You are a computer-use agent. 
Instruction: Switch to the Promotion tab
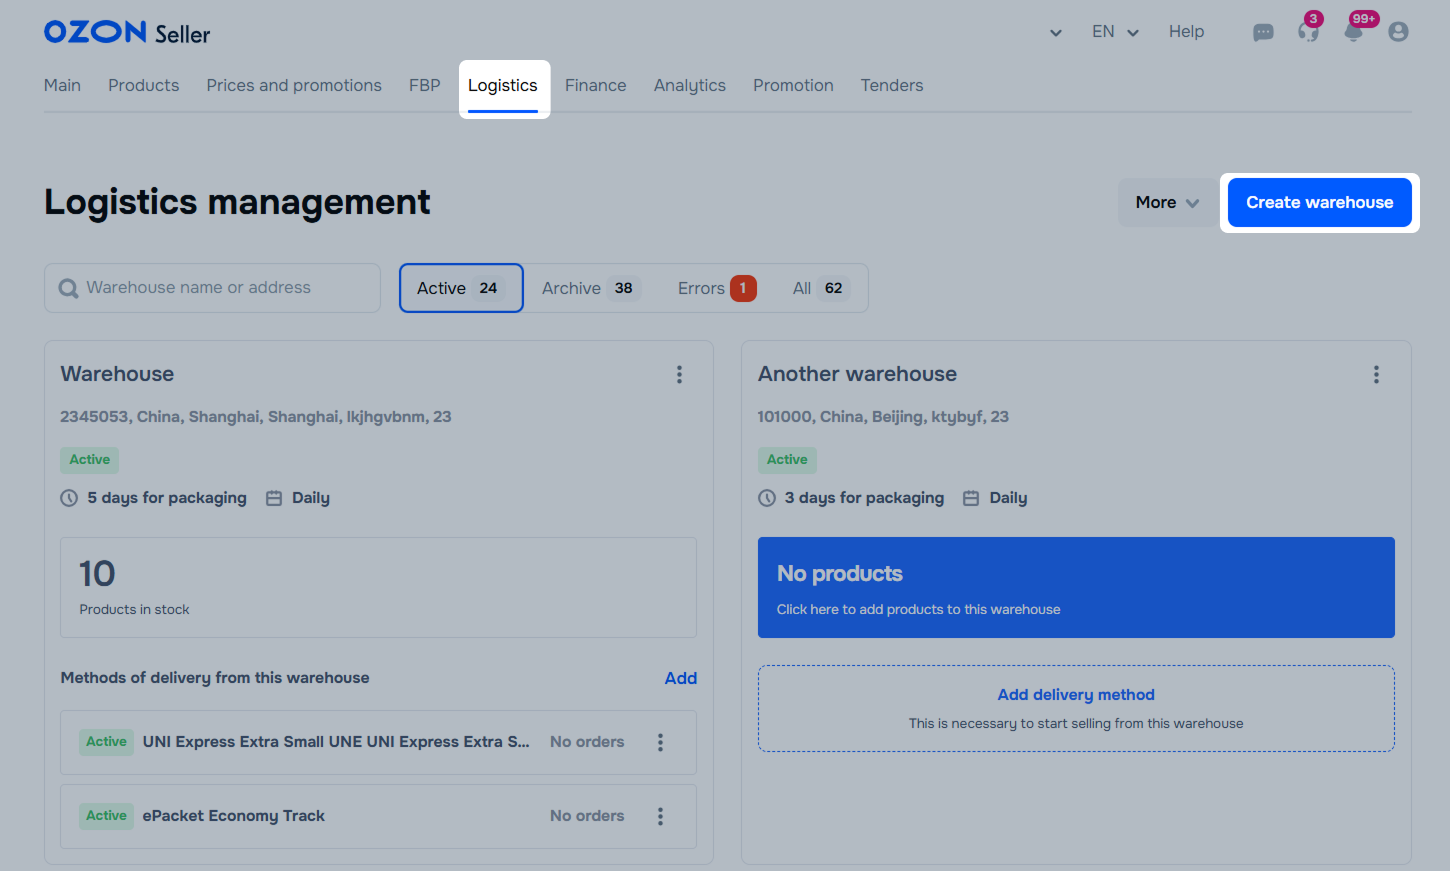tap(793, 86)
